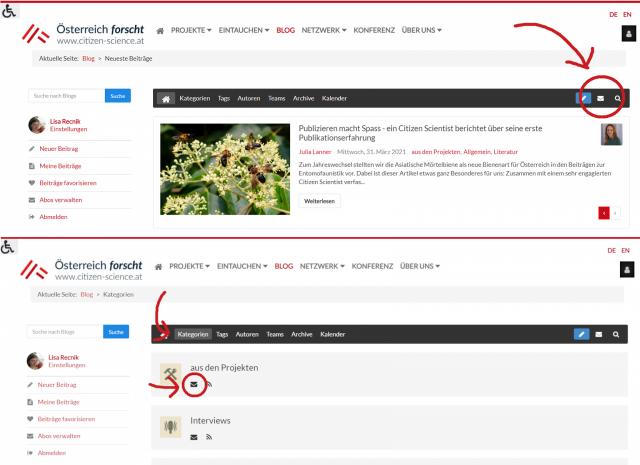
Task: Select highlighted Kategorien tab on Kategorien page
Action: pos(193,334)
